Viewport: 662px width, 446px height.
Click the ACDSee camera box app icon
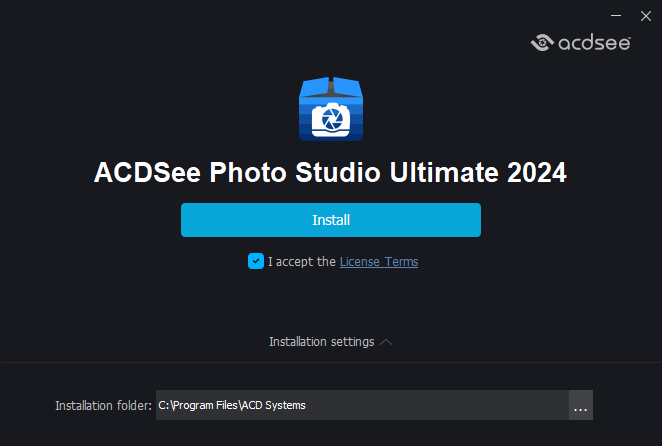pos(330,108)
